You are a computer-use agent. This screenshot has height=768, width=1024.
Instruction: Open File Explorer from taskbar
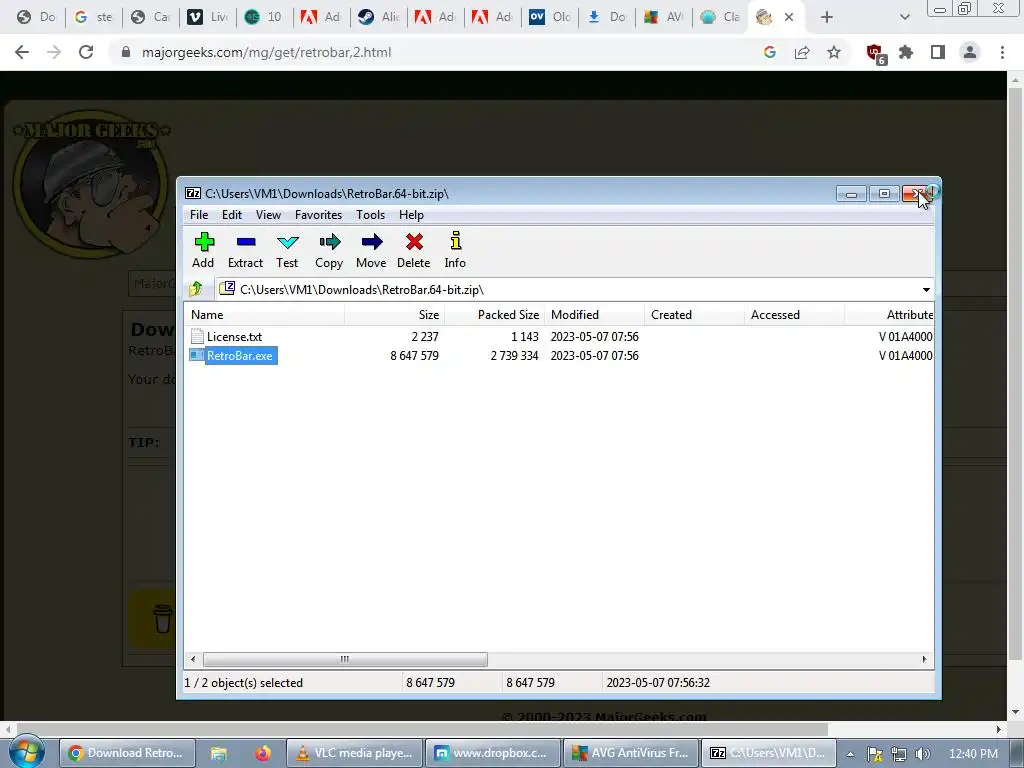[x=218, y=753]
